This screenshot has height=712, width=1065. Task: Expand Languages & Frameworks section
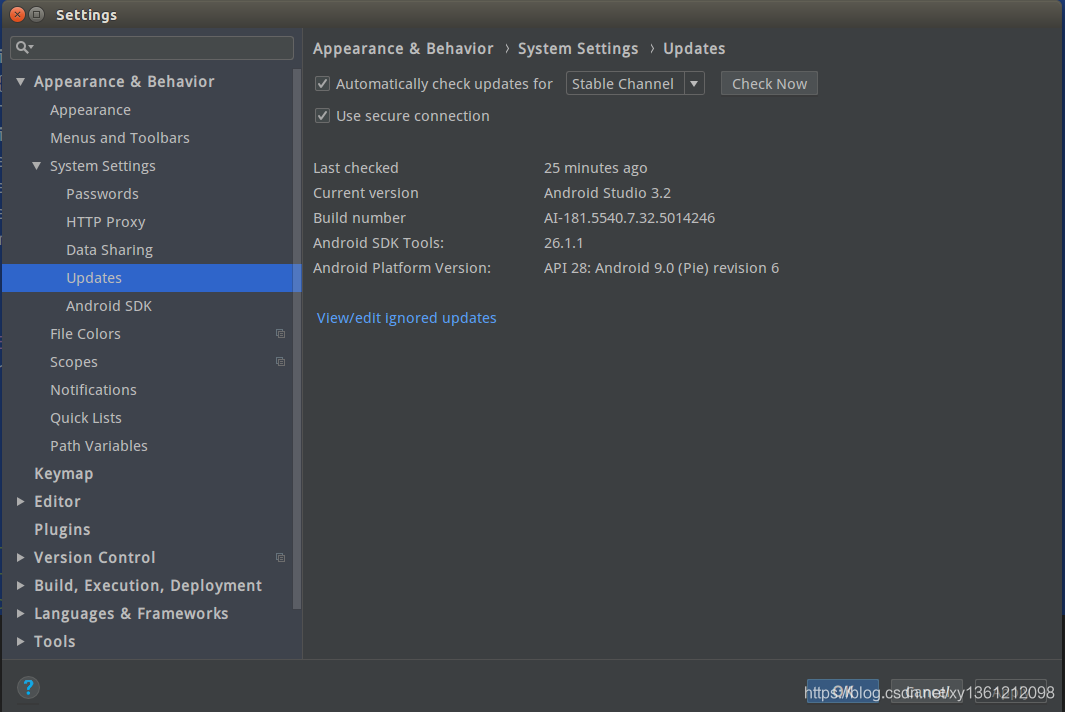tap(20, 613)
